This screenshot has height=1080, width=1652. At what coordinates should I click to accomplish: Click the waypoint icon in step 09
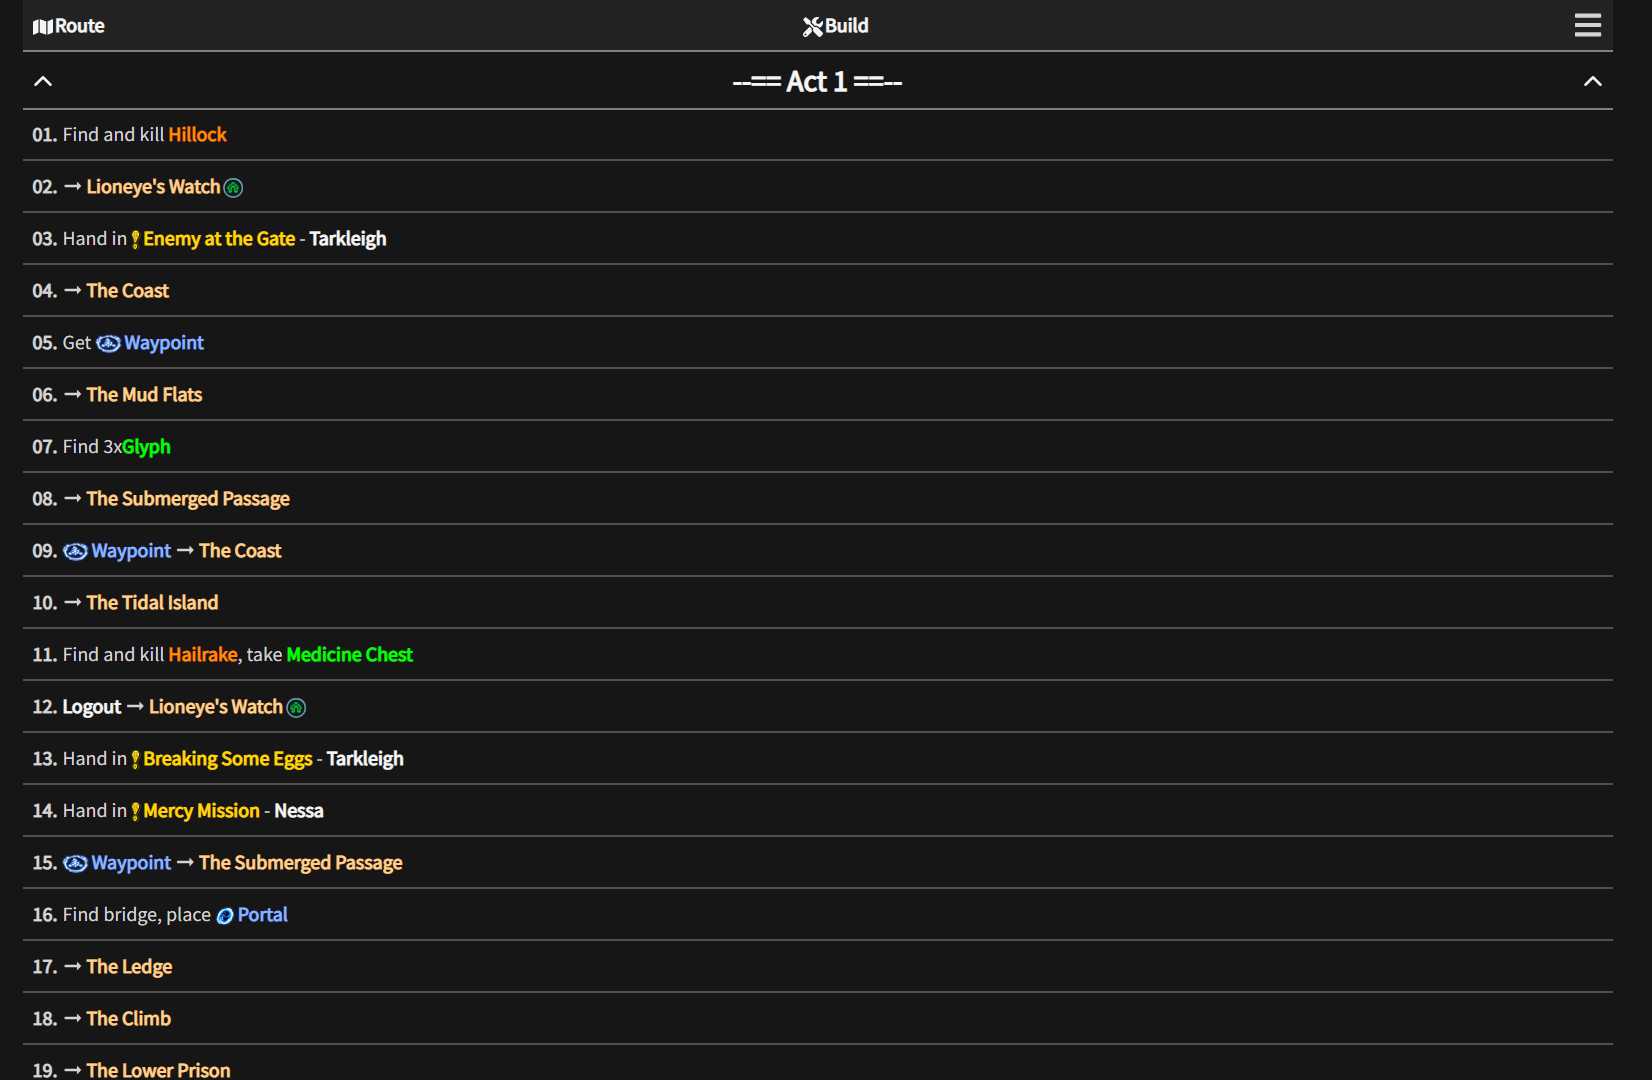75,552
